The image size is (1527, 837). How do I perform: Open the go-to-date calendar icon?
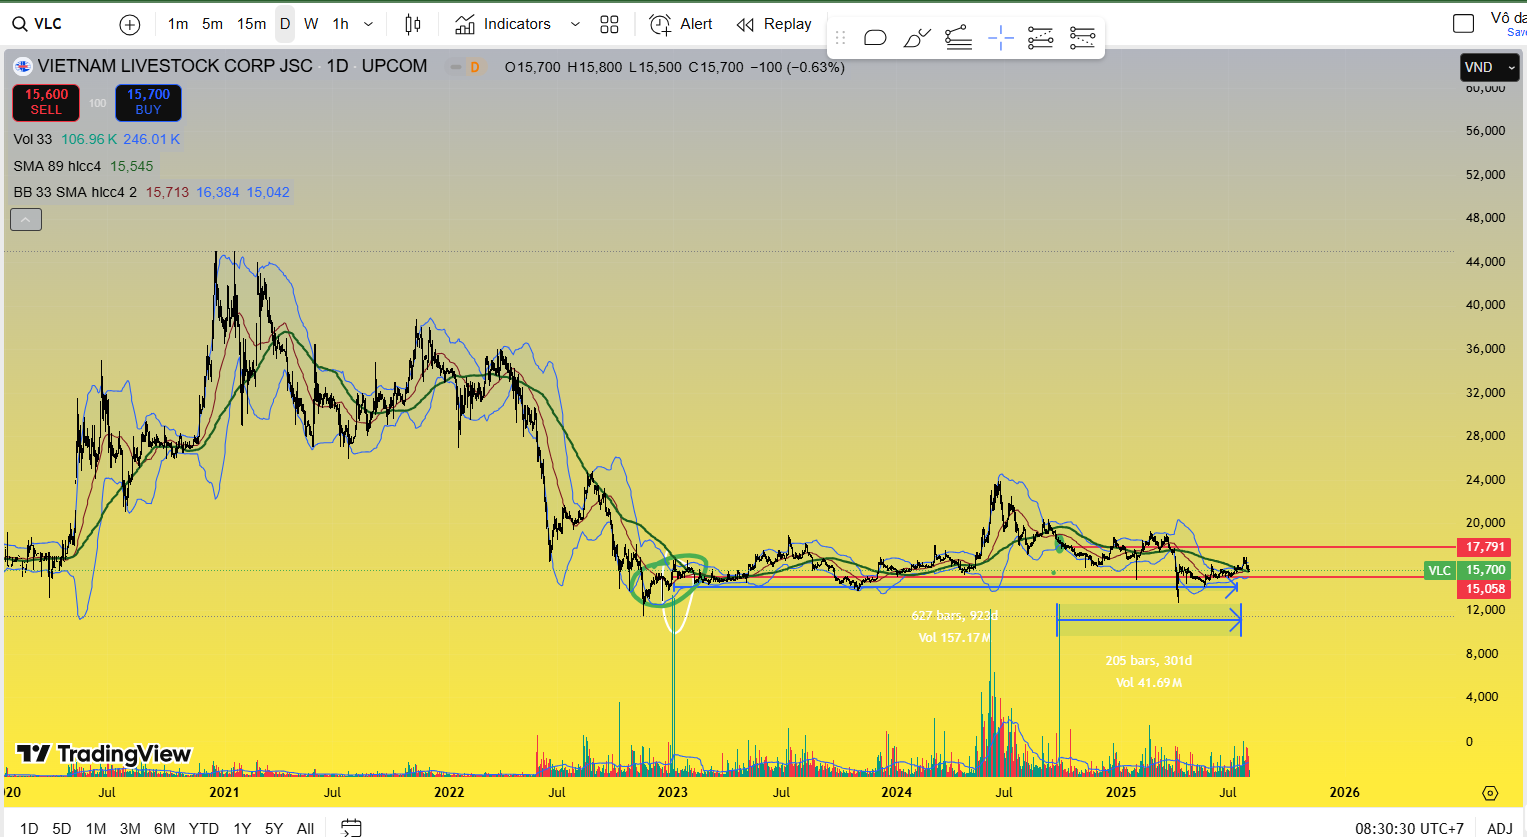point(351,828)
